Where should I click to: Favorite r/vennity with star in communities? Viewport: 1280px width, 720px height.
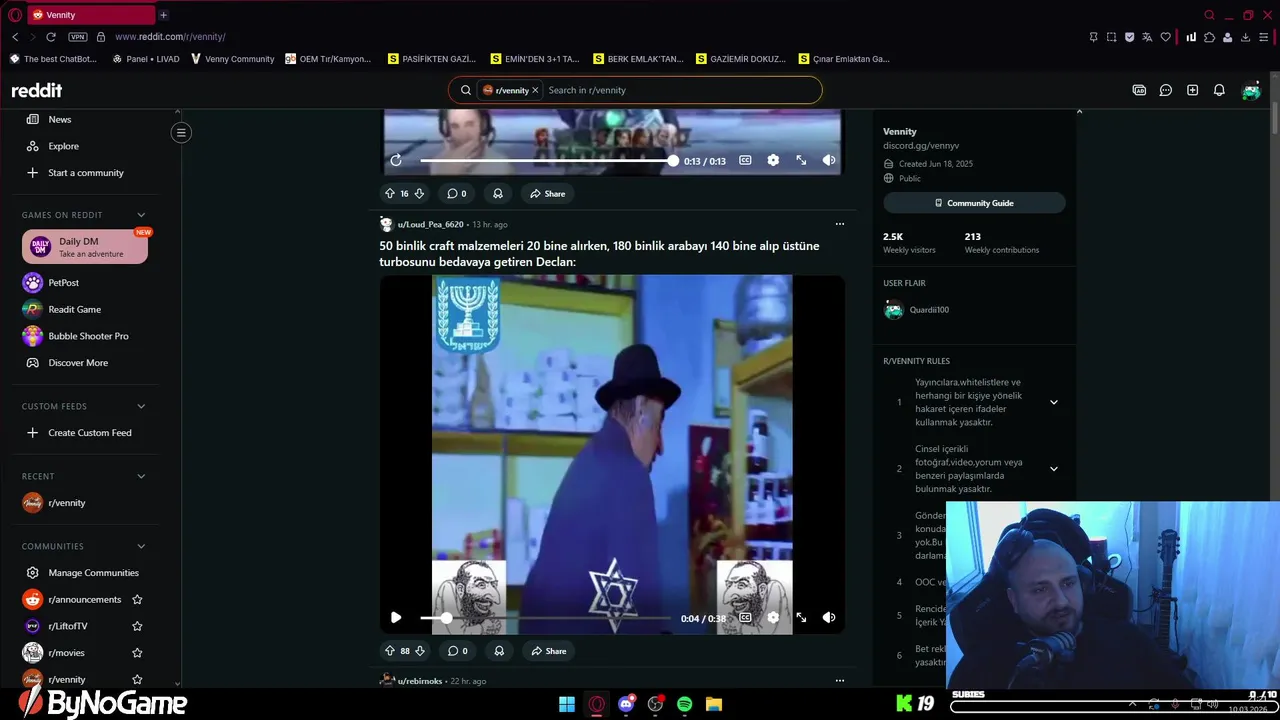point(137,680)
